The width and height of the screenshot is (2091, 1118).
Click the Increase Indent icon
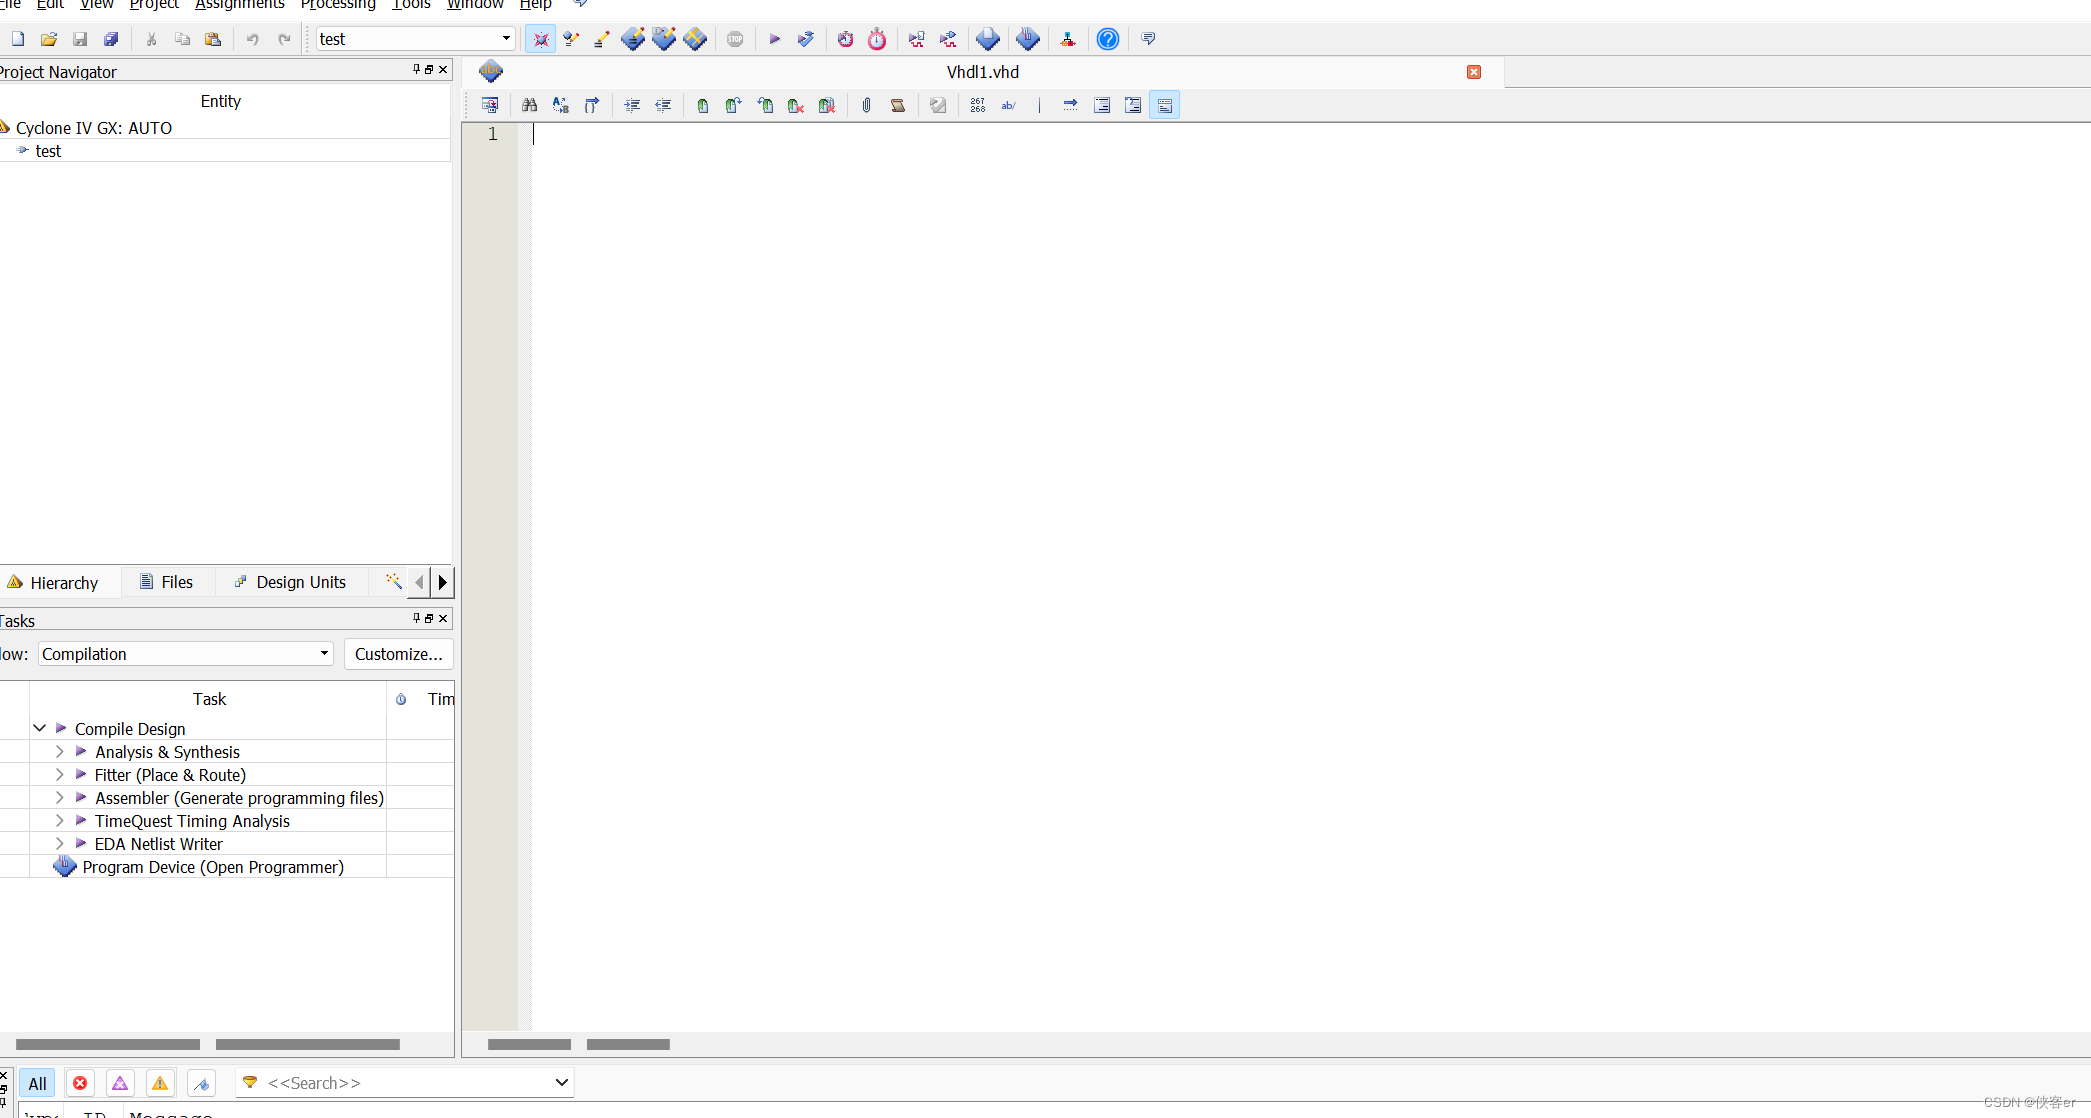point(632,105)
